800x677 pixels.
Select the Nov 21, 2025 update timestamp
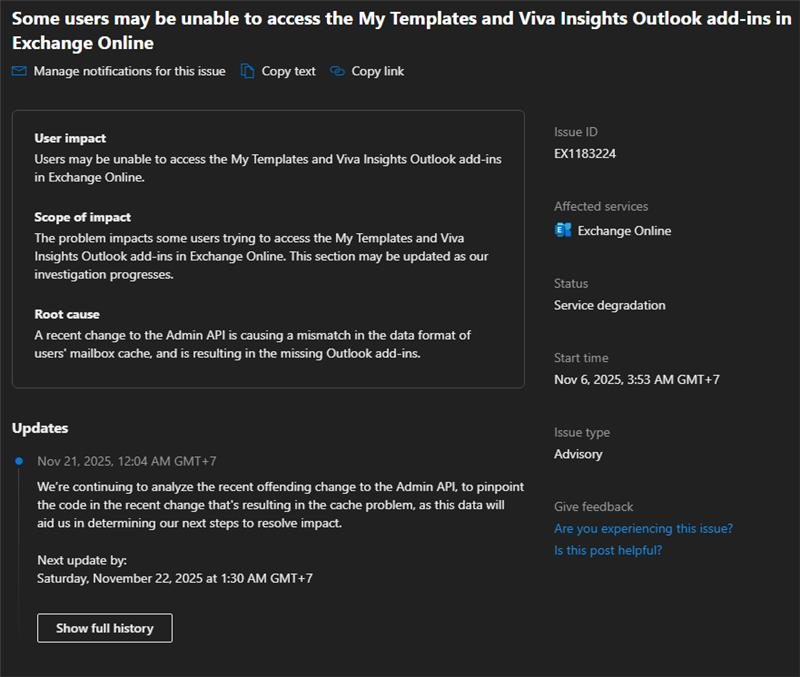pyautogui.click(x=127, y=461)
